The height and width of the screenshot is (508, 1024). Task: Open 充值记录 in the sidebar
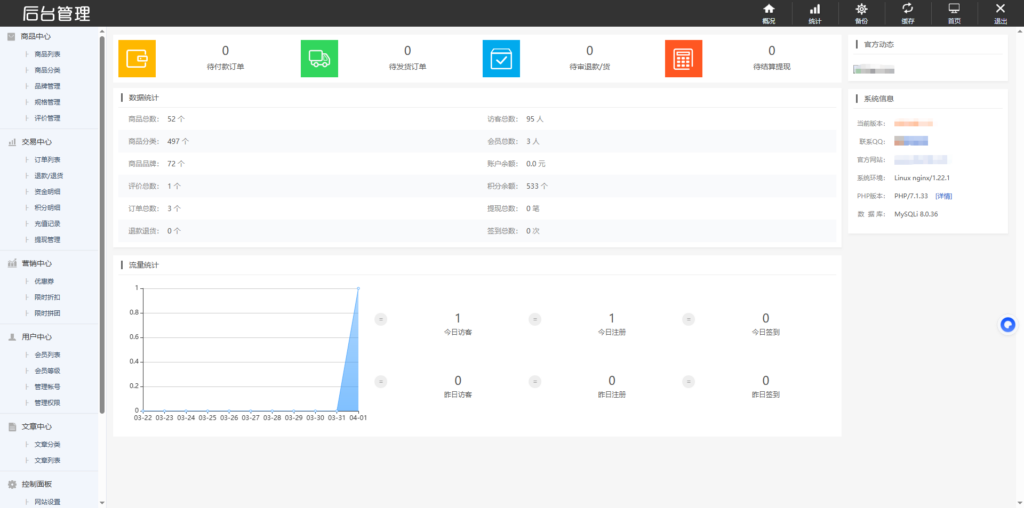point(47,223)
